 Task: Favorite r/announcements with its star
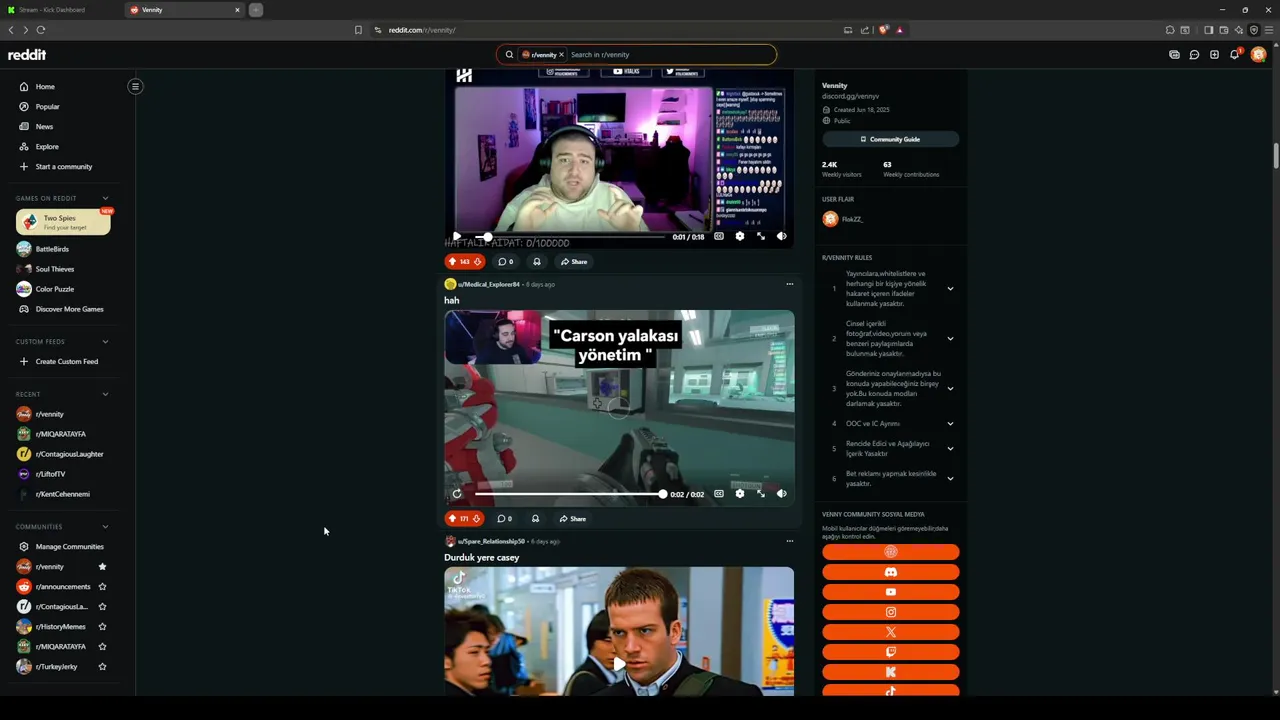click(102, 587)
